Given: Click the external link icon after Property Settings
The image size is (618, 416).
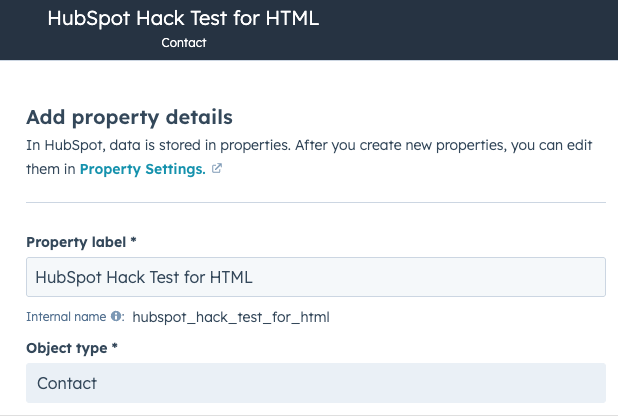Looking at the screenshot, I should pos(217,168).
